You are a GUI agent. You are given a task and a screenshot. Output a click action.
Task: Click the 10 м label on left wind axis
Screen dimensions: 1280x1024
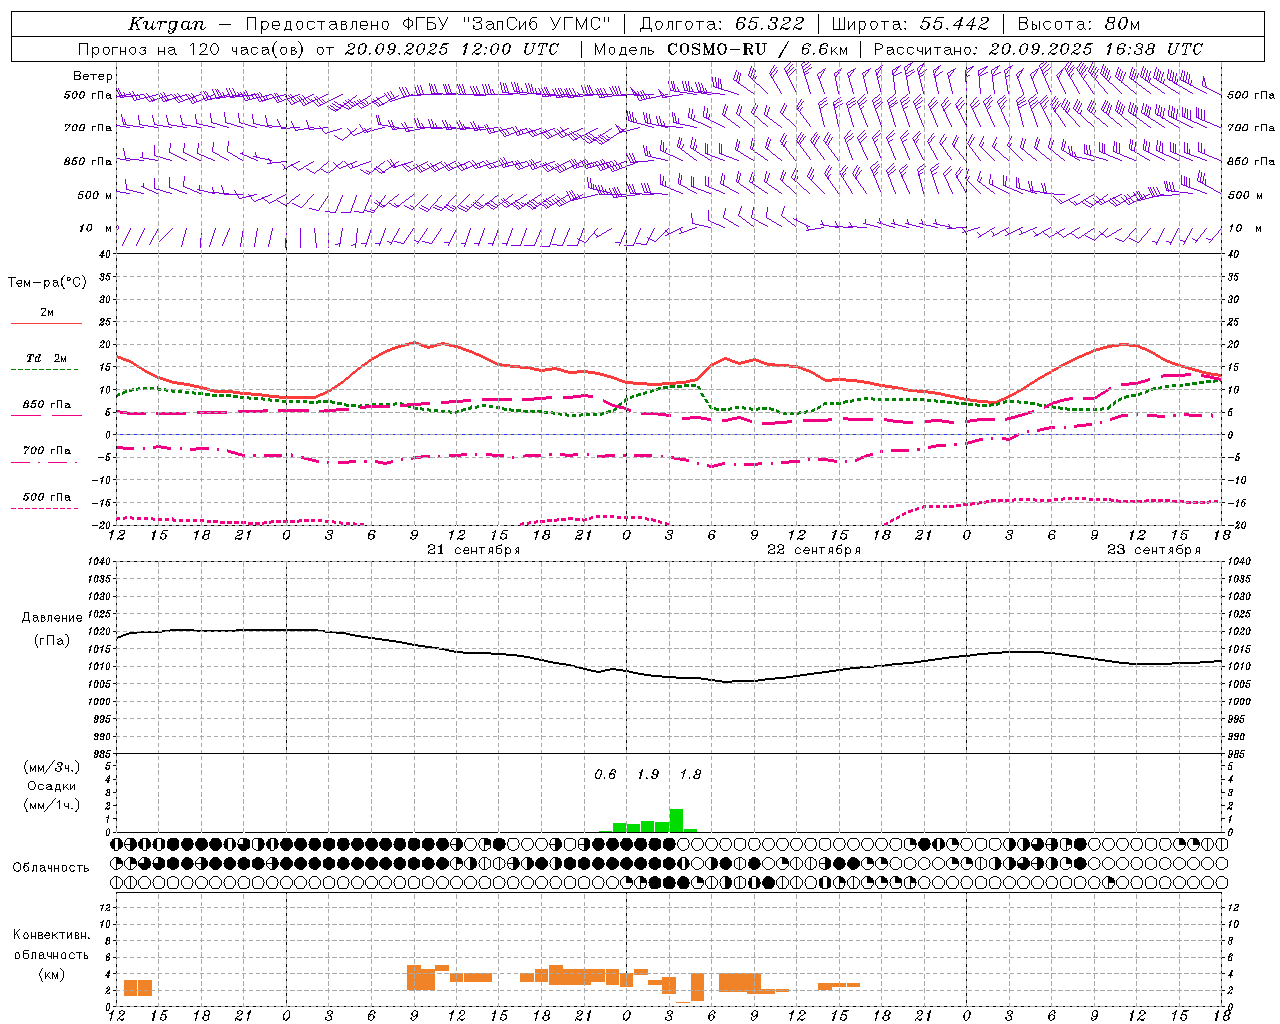tap(96, 228)
